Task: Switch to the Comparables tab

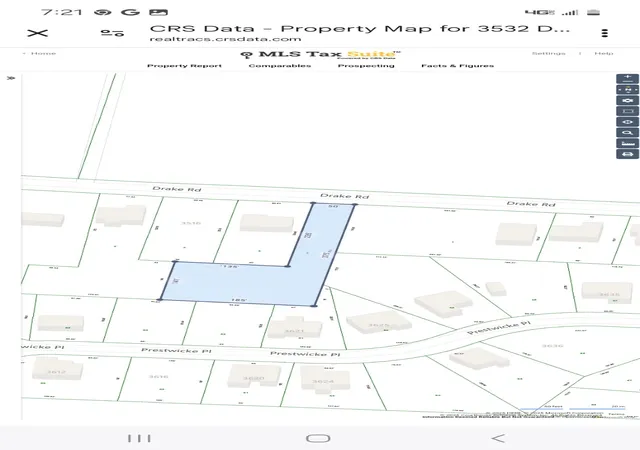Action: point(280,66)
